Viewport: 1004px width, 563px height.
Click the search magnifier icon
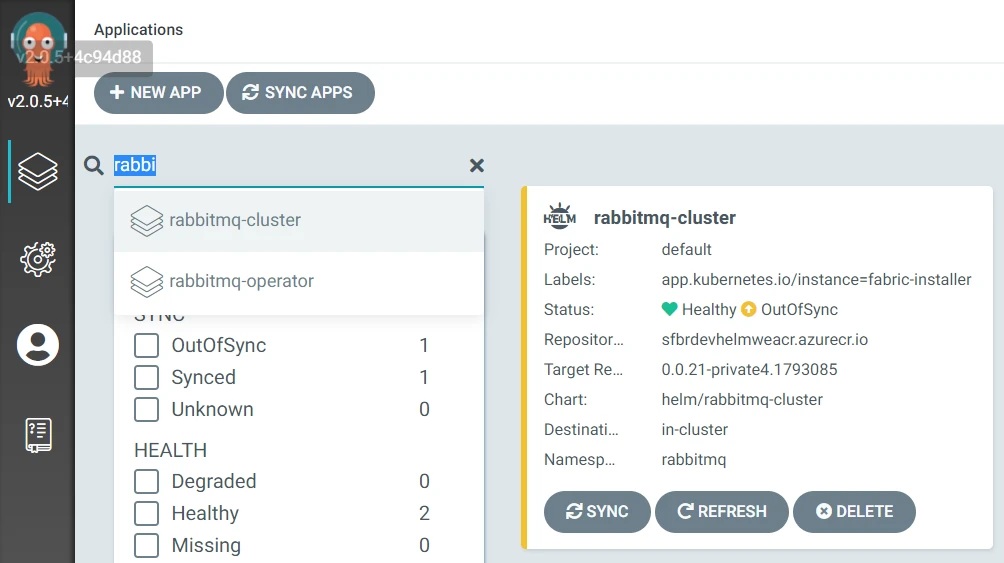(x=93, y=165)
